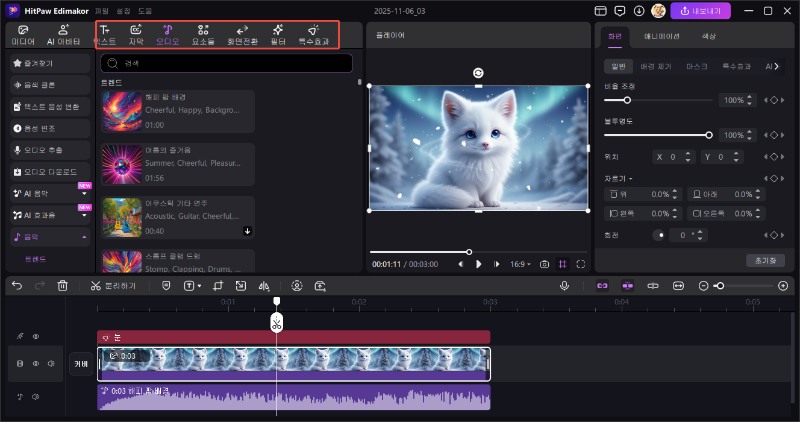
Task: Enter fullscreen preview
Action: tap(581, 264)
